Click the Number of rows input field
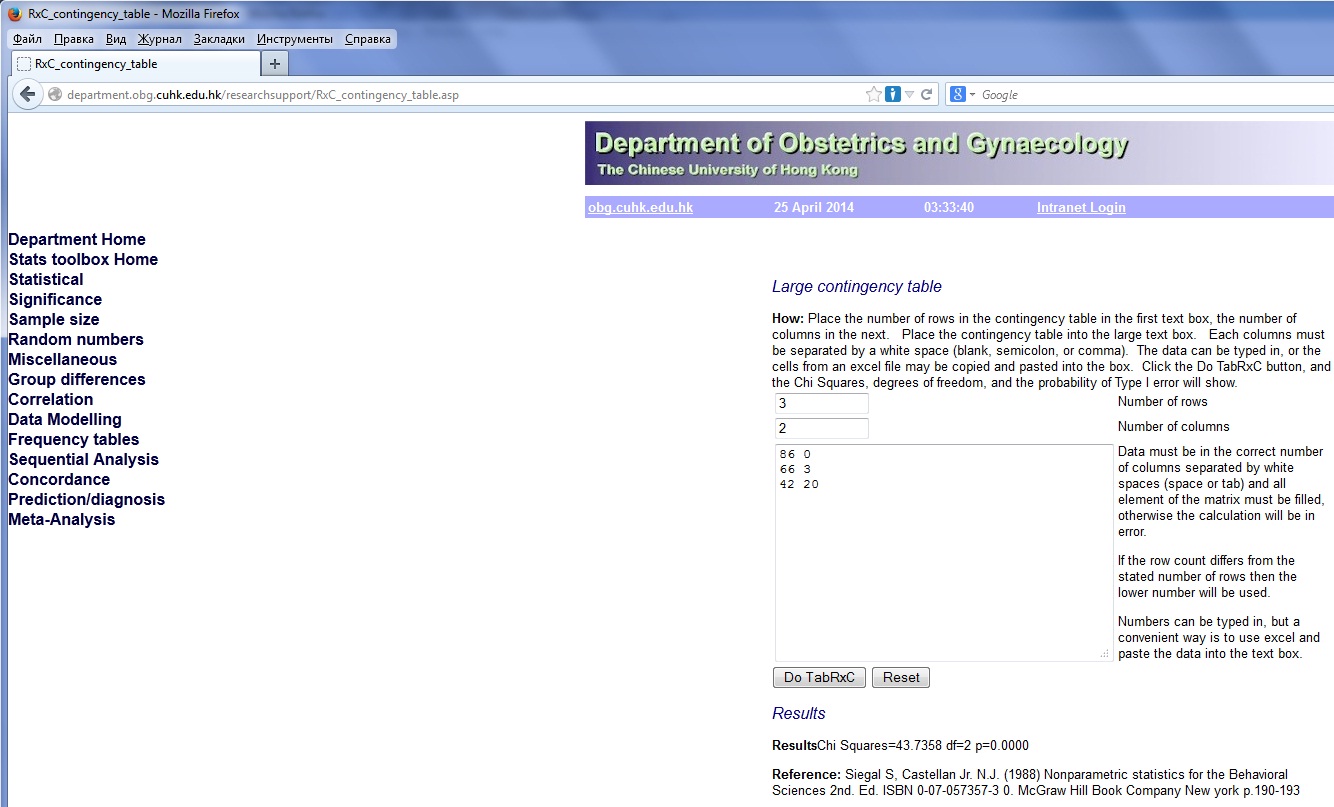 [x=821, y=404]
